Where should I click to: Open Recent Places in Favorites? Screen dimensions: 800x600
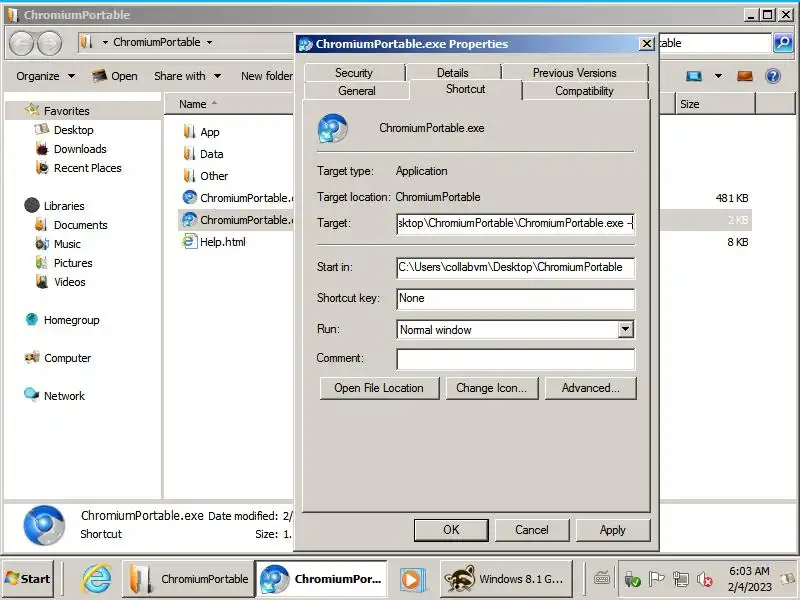pos(88,168)
